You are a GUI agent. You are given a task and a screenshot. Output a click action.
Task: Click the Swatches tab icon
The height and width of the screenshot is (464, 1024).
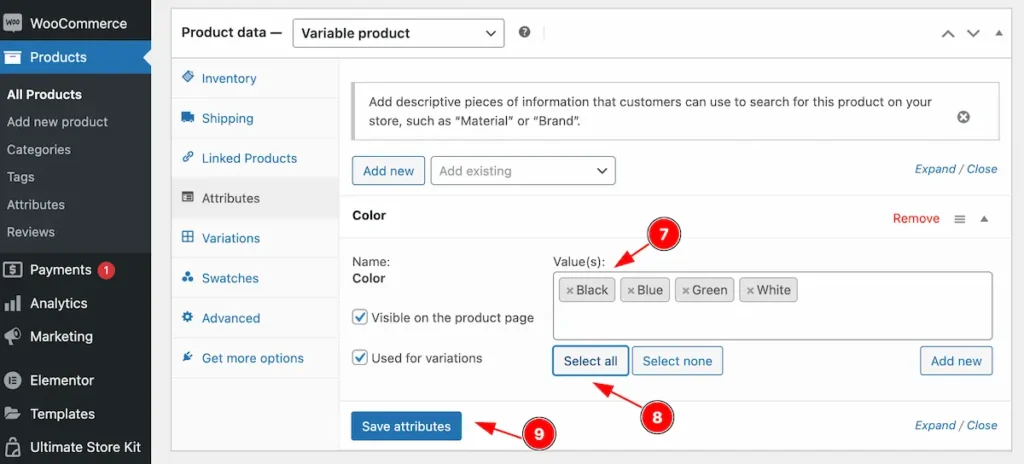187,278
